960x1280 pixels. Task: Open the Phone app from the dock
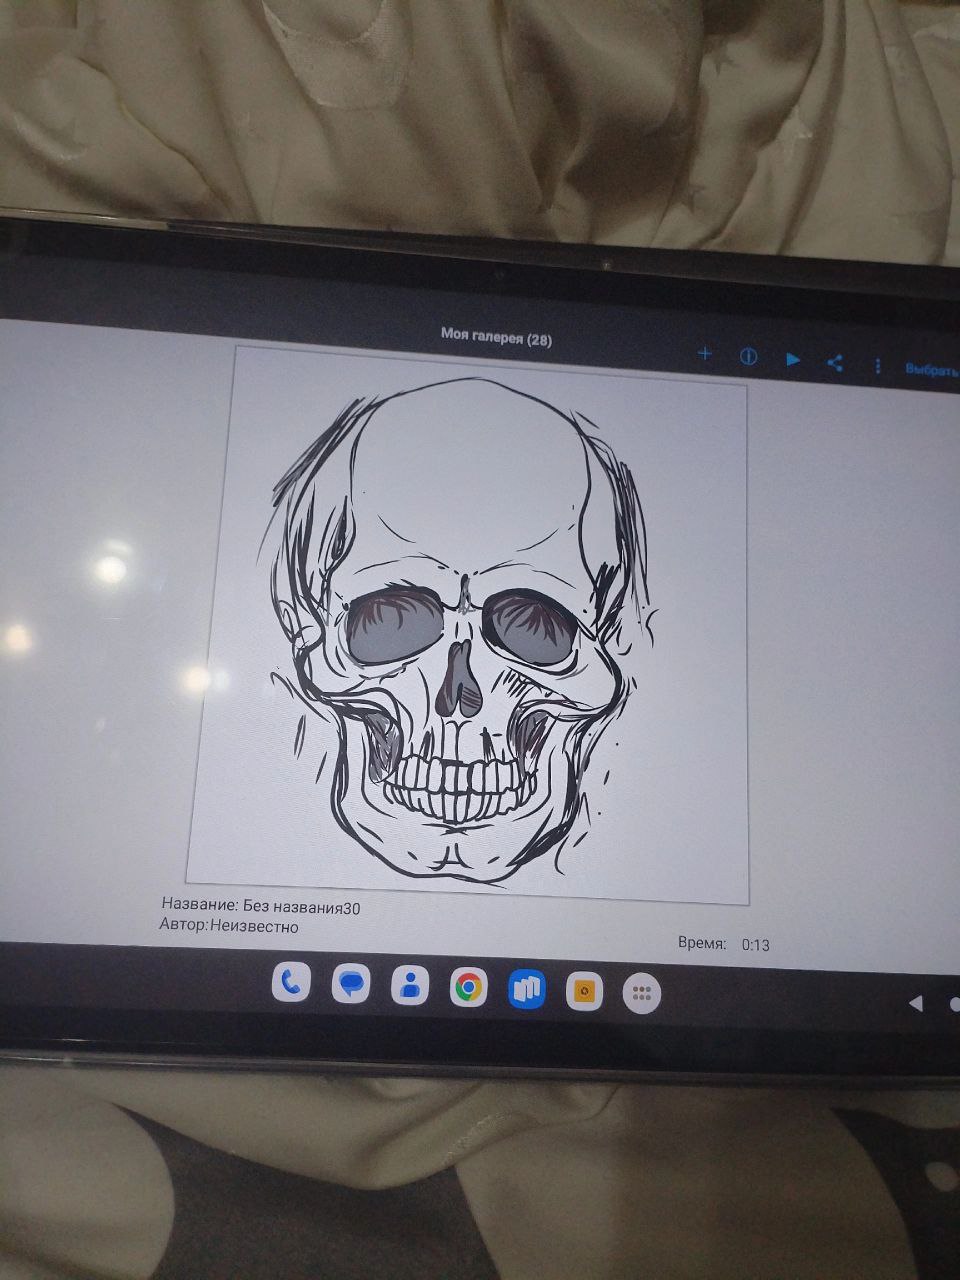click(x=291, y=984)
